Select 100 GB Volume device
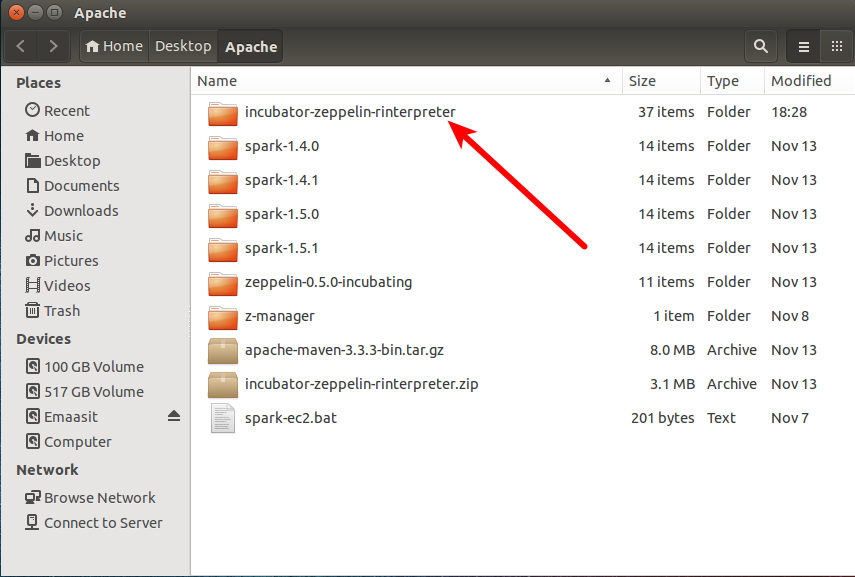 [x=85, y=367]
